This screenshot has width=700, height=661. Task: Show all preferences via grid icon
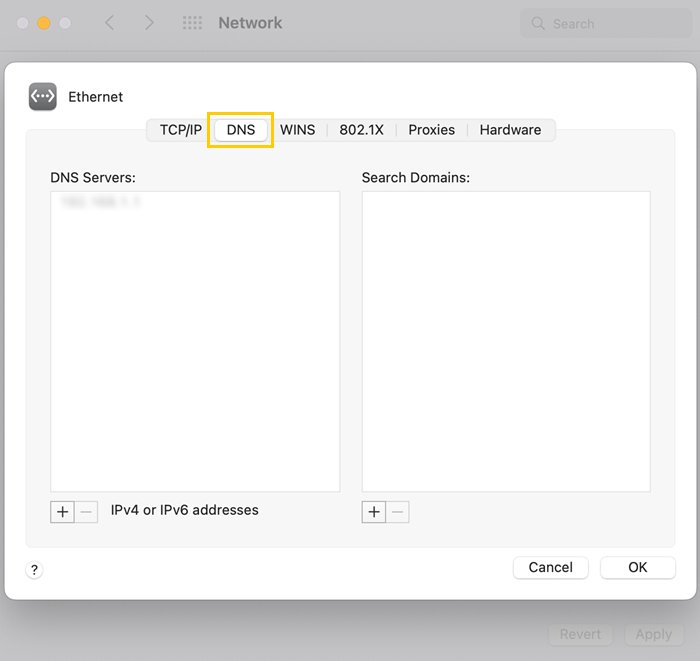pyautogui.click(x=192, y=23)
